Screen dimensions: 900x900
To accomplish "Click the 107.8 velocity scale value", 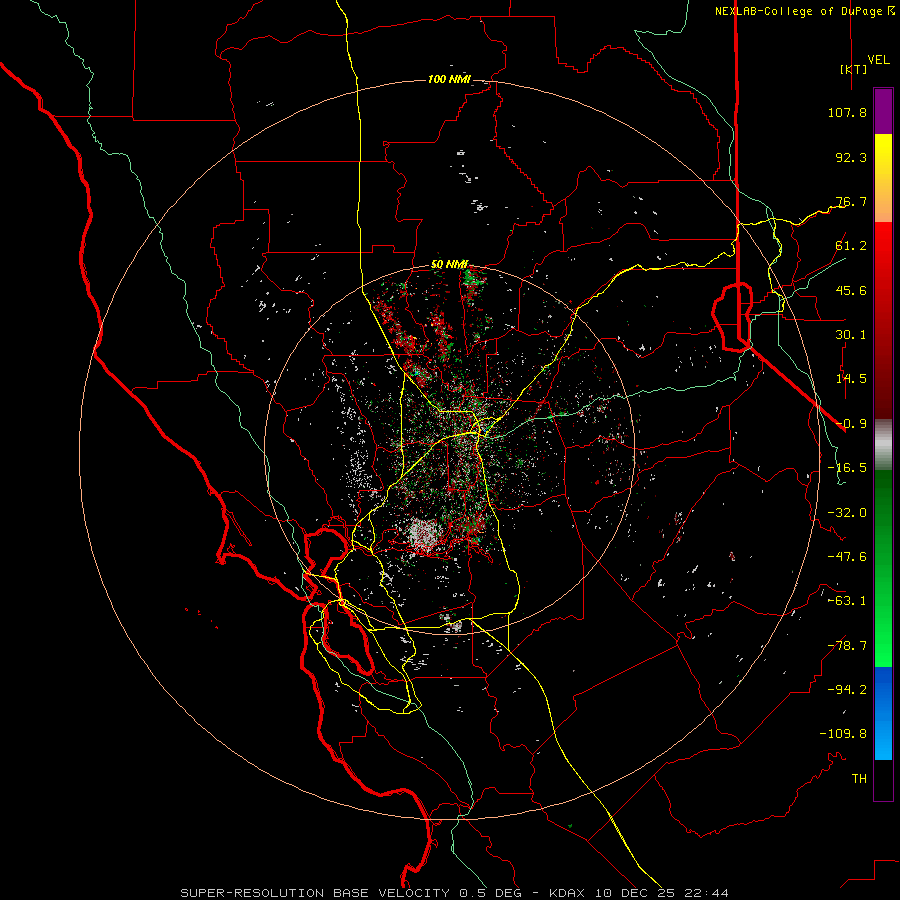I will [x=847, y=112].
